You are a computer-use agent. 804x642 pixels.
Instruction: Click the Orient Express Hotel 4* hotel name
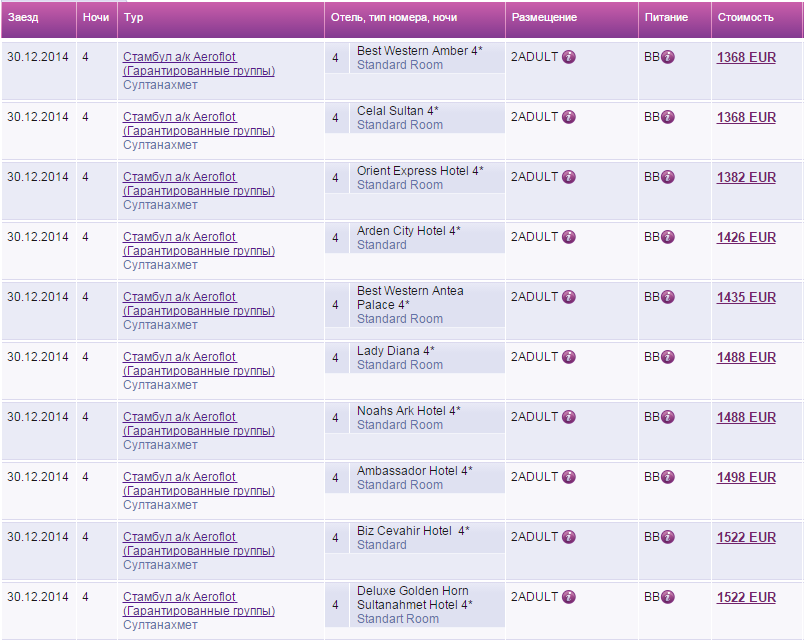coord(420,171)
